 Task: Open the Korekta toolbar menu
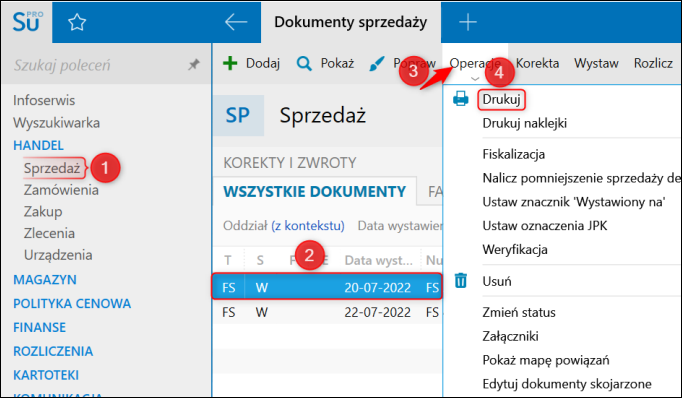pos(537,64)
